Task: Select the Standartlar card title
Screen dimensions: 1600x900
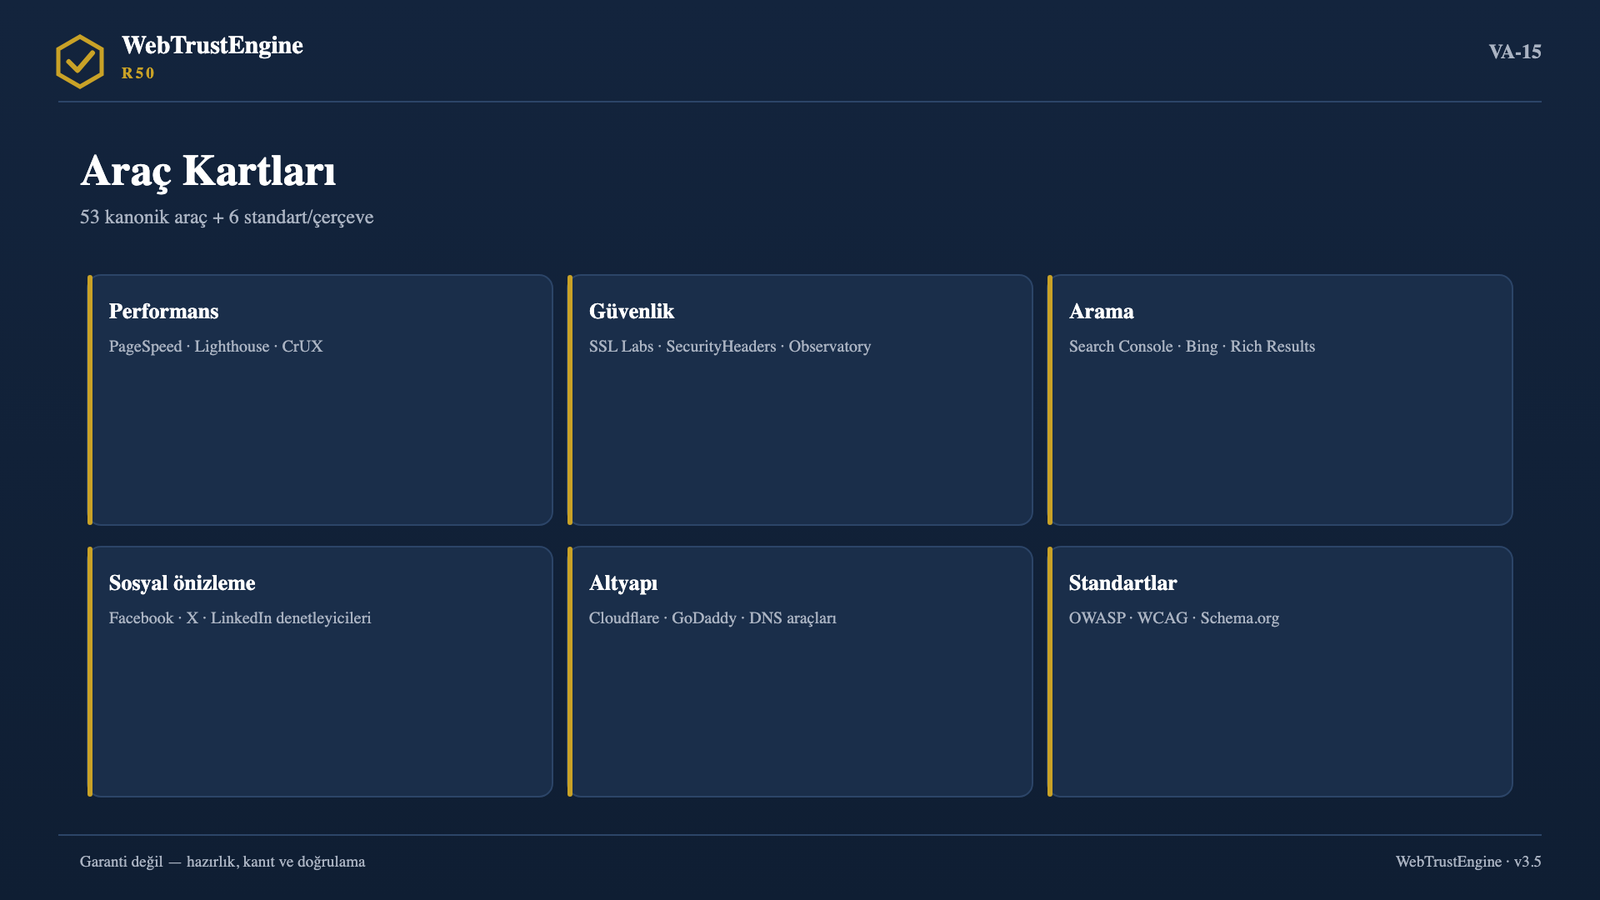Action: pos(1123,583)
